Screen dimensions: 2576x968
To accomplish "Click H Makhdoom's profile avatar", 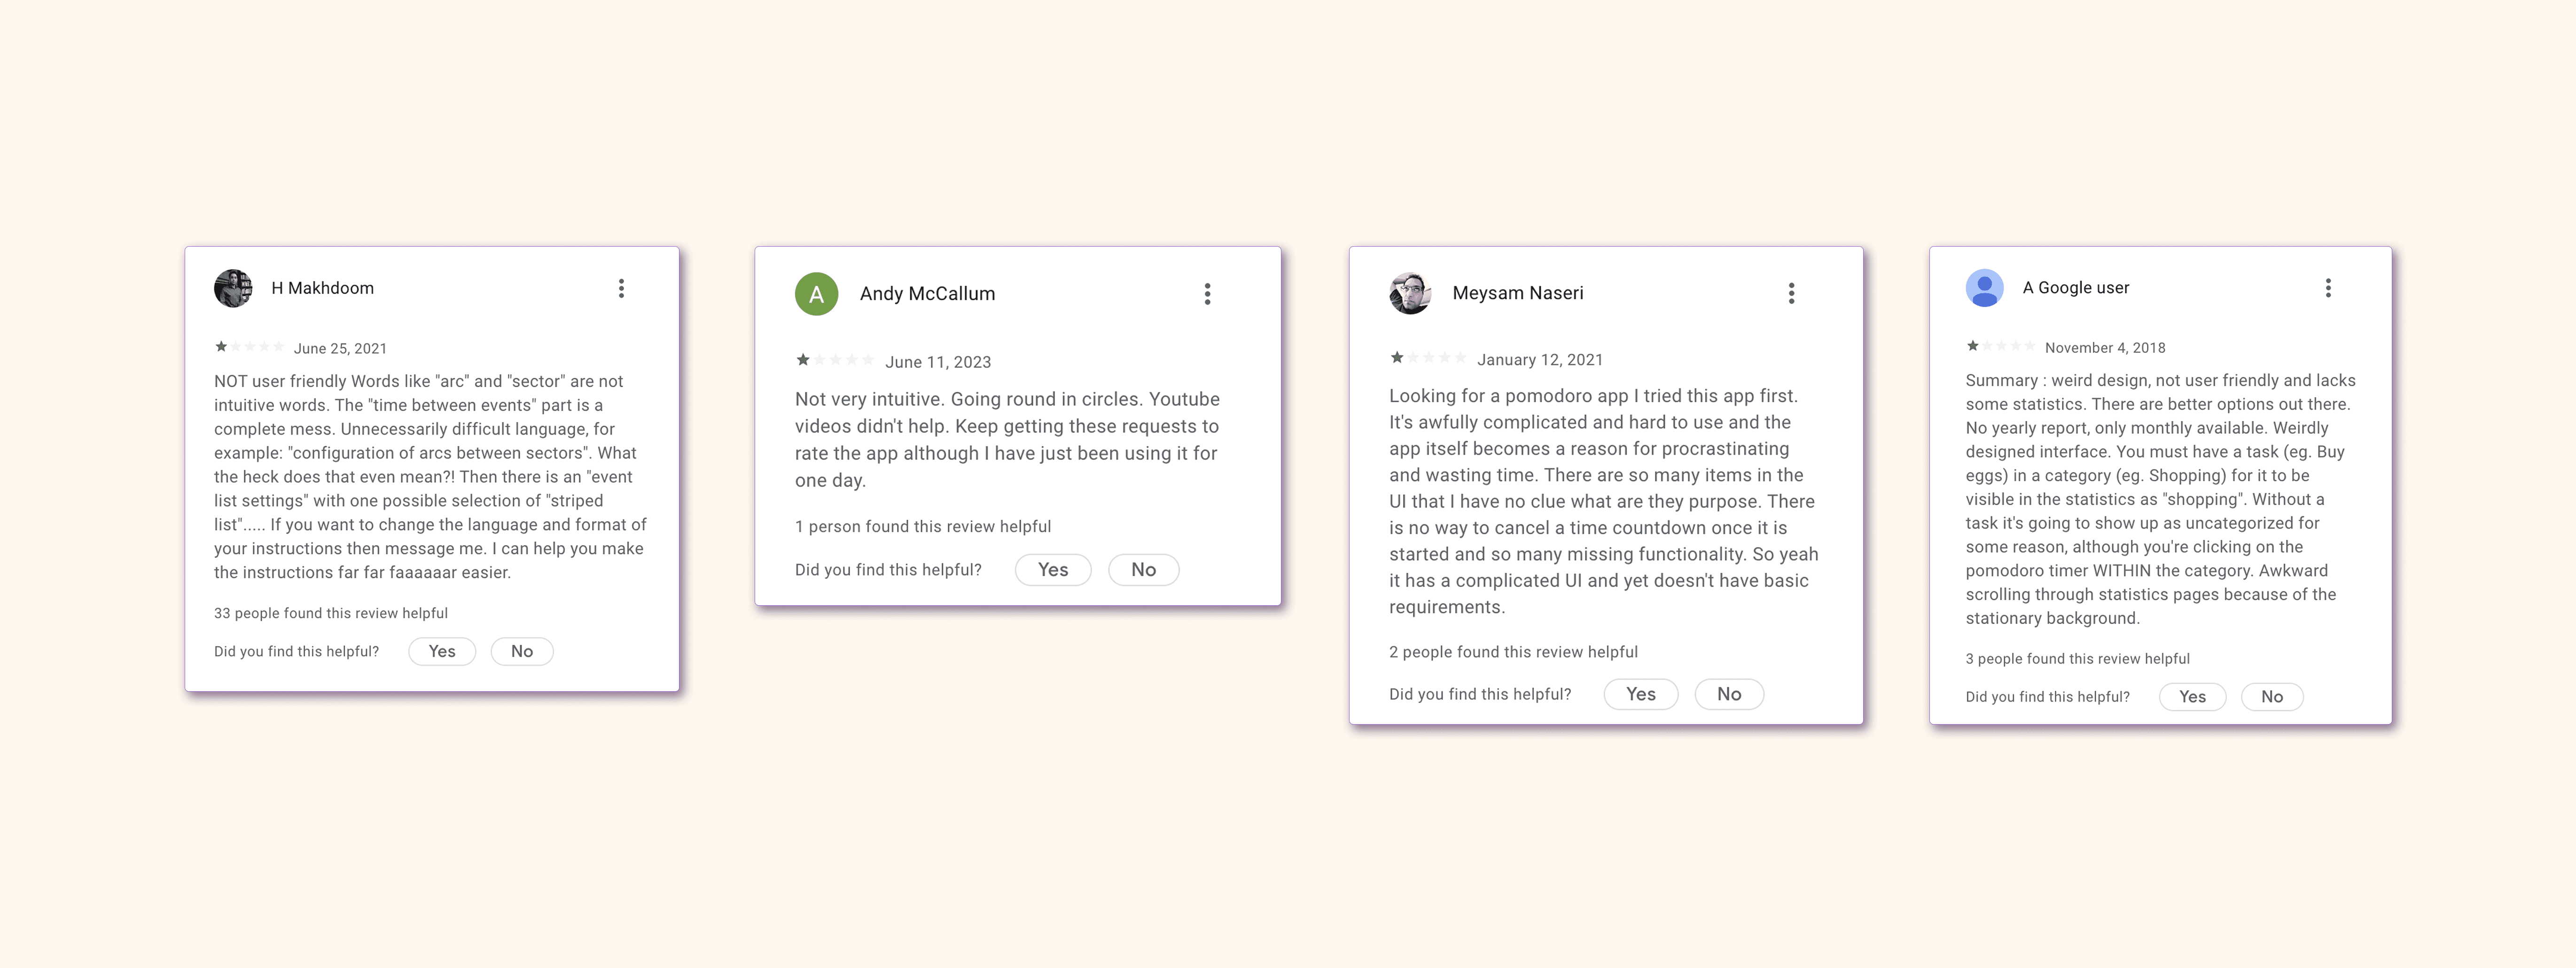I will tap(233, 288).
